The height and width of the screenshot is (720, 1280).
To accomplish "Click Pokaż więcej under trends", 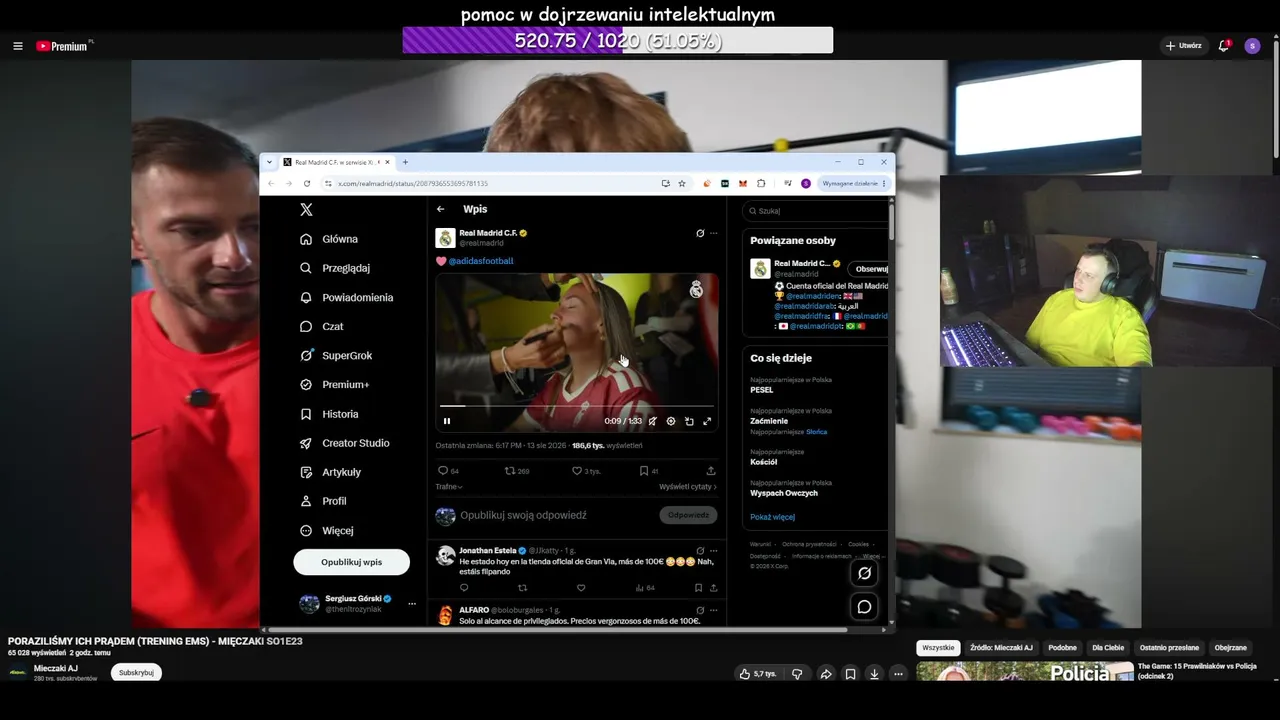I will coord(772,517).
